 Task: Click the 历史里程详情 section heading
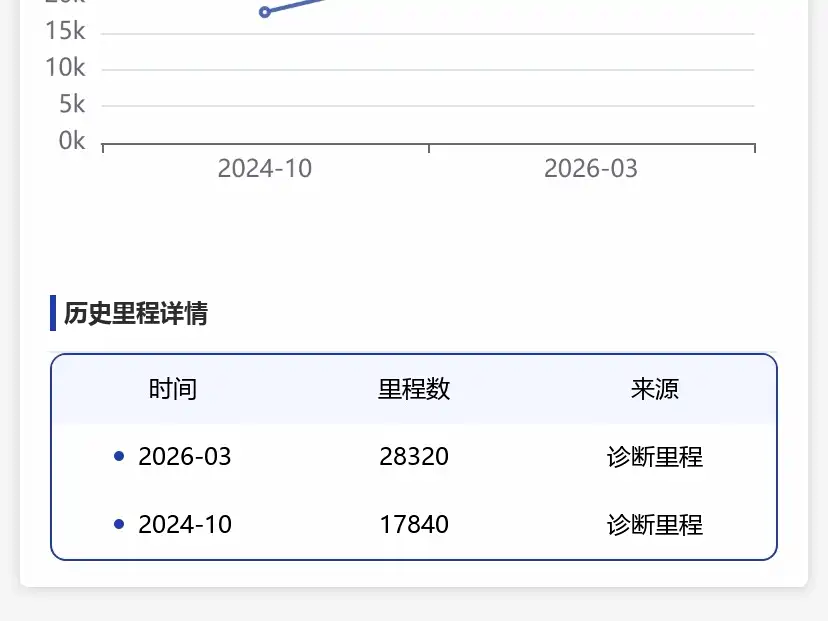(x=136, y=313)
